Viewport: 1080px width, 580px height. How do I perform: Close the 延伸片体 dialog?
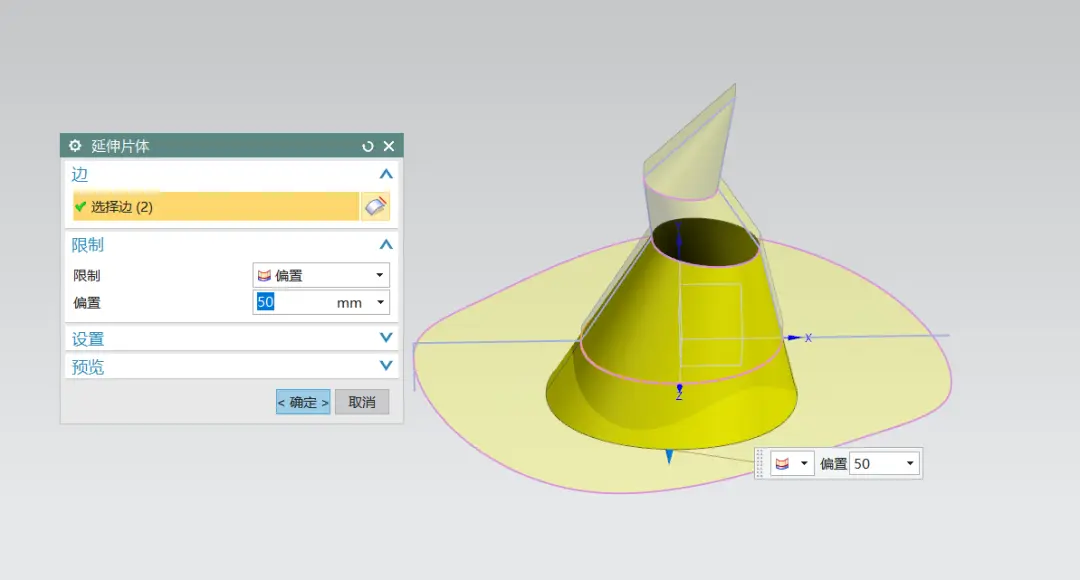(388, 146)
